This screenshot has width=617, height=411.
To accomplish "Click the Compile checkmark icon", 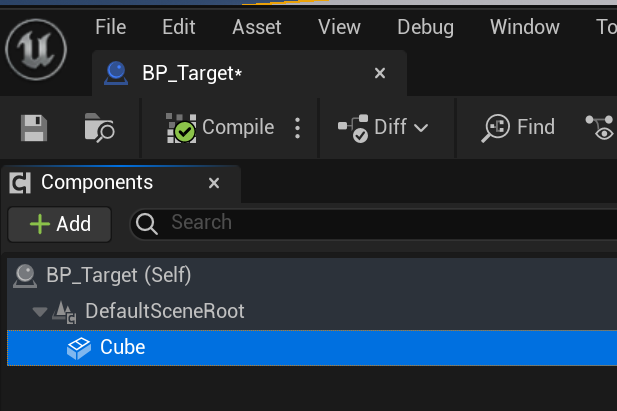I will 181,128.
